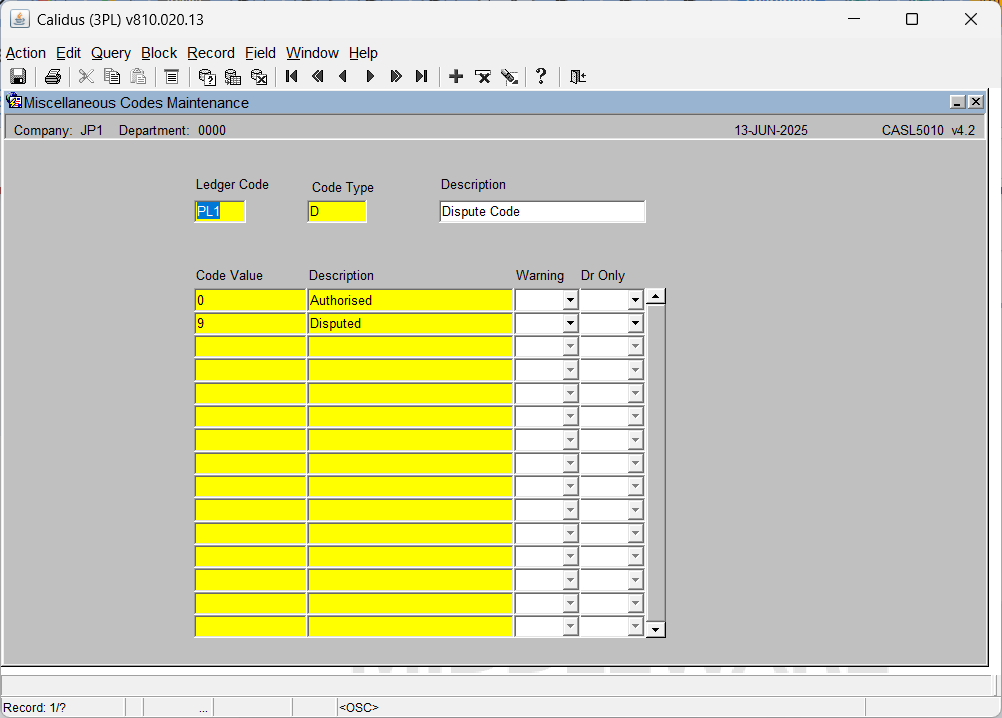Click the <OSC> status bar indicator
The height and width of the screenshot is (718, 1002).
click(358, 708)
